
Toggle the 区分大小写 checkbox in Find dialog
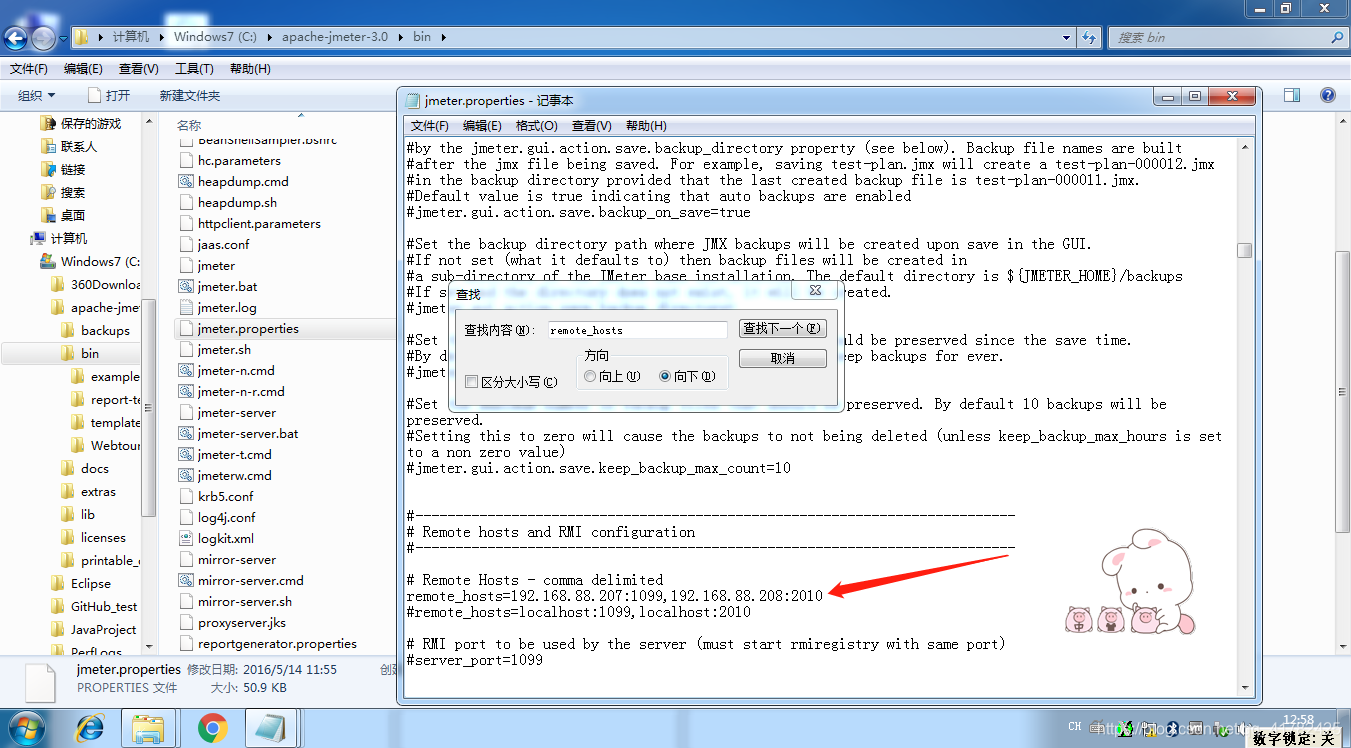coord(472,382)
